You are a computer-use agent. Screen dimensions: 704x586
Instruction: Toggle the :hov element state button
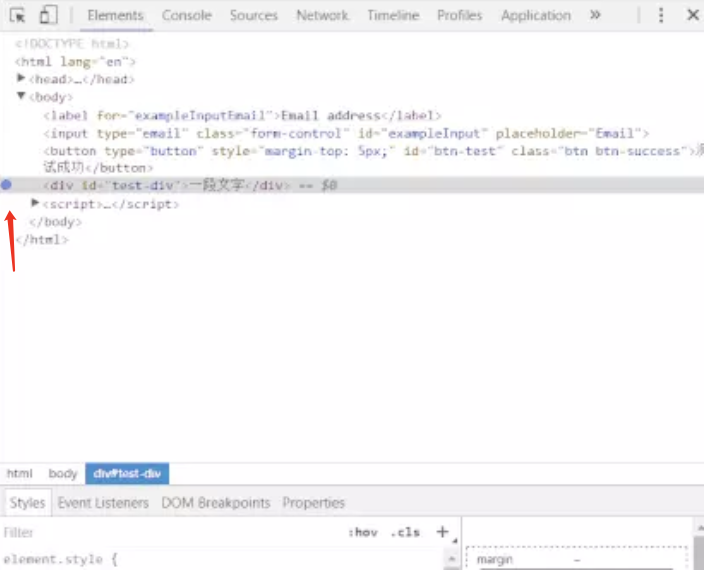pos(363,533)
